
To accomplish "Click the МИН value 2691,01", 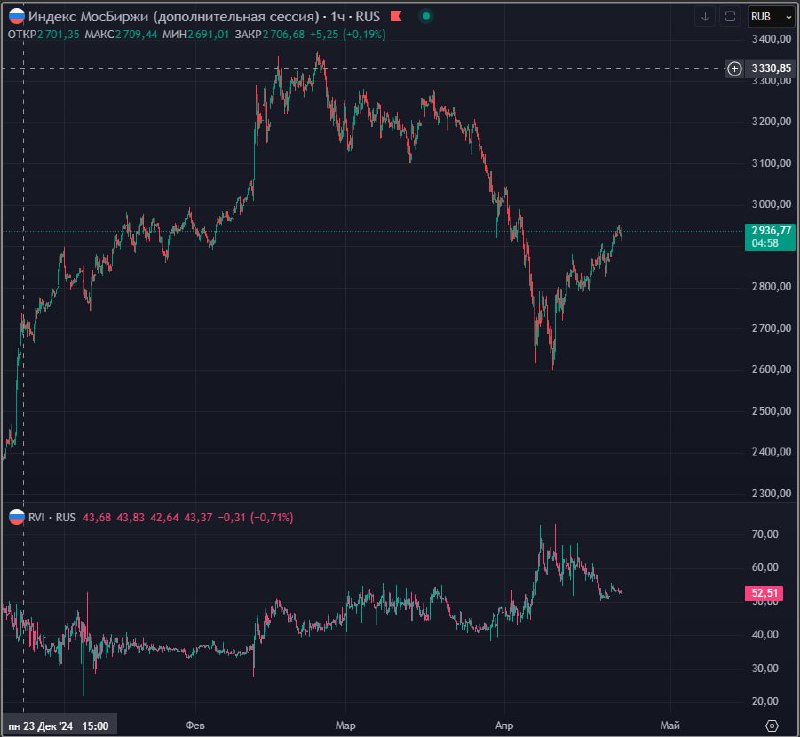I will point(208,34).
